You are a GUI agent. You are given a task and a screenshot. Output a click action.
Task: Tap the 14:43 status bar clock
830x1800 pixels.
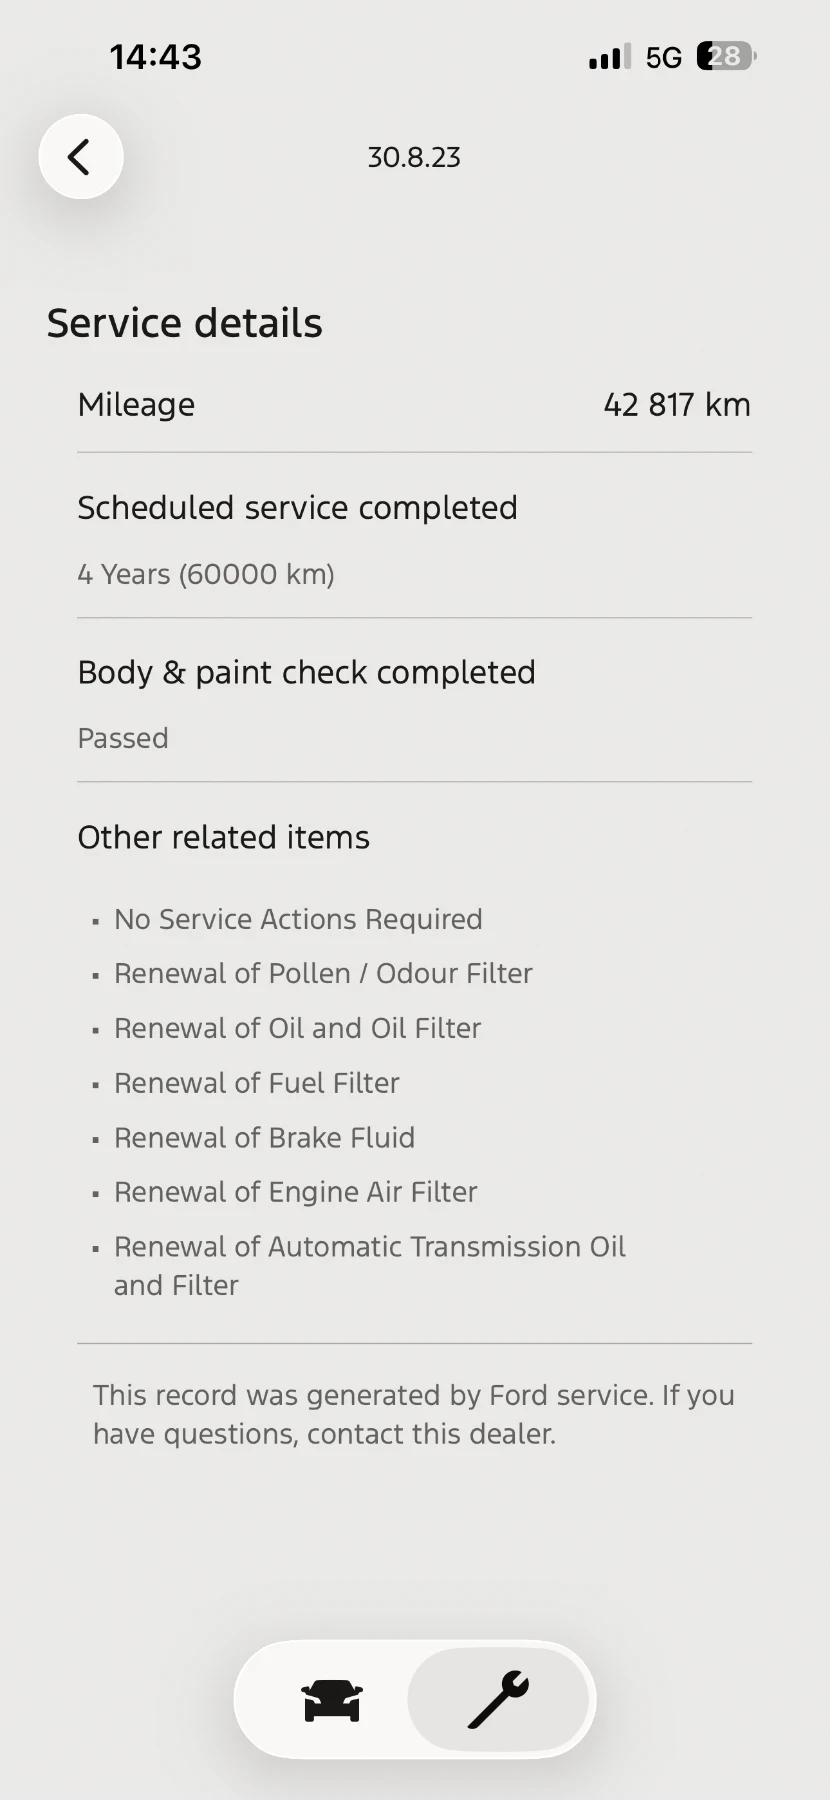156,57
